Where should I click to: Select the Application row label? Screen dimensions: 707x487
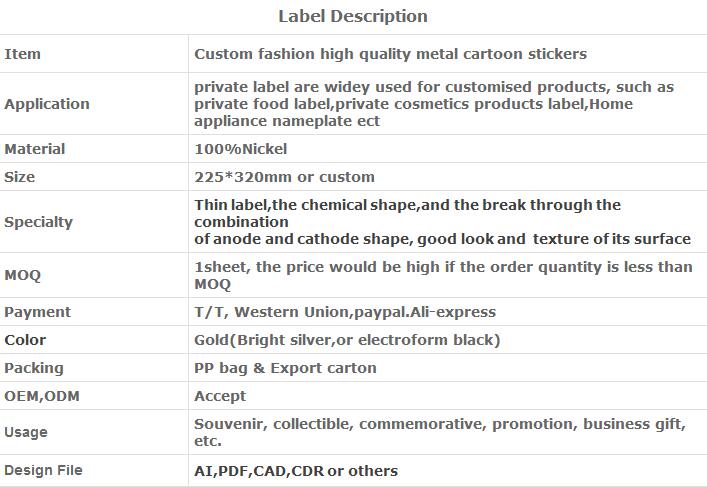point(47,104)
